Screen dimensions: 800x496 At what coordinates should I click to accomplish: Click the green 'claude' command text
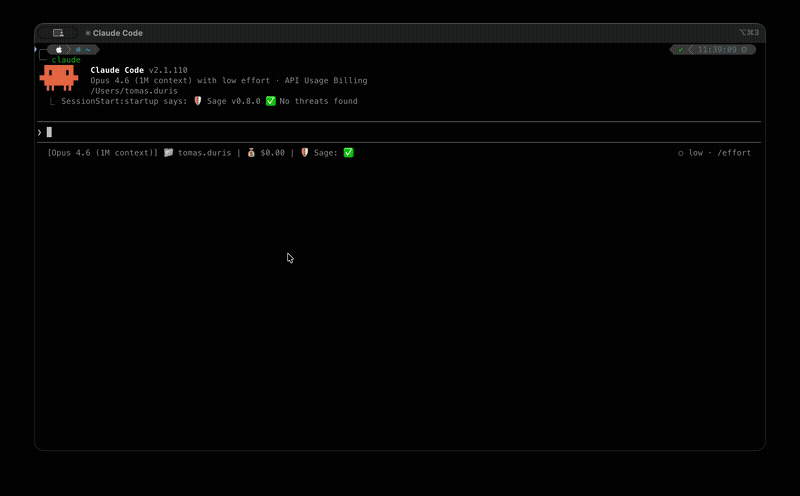tap(66, 60)
